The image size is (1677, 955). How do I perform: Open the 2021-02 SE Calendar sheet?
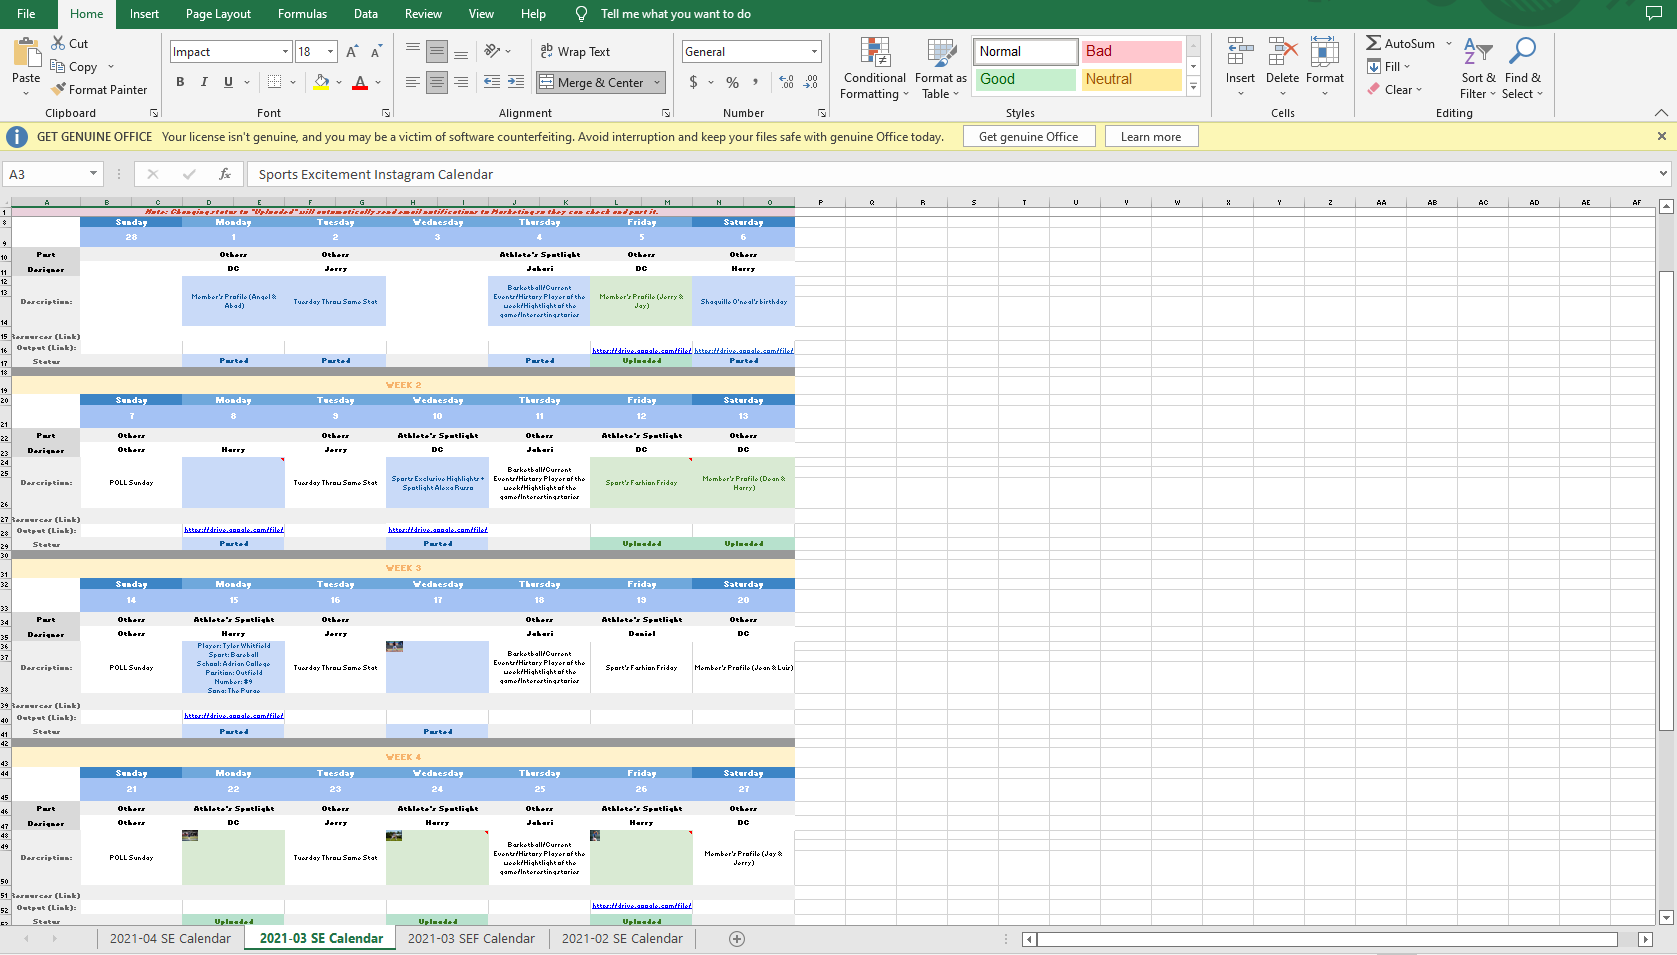622,938
